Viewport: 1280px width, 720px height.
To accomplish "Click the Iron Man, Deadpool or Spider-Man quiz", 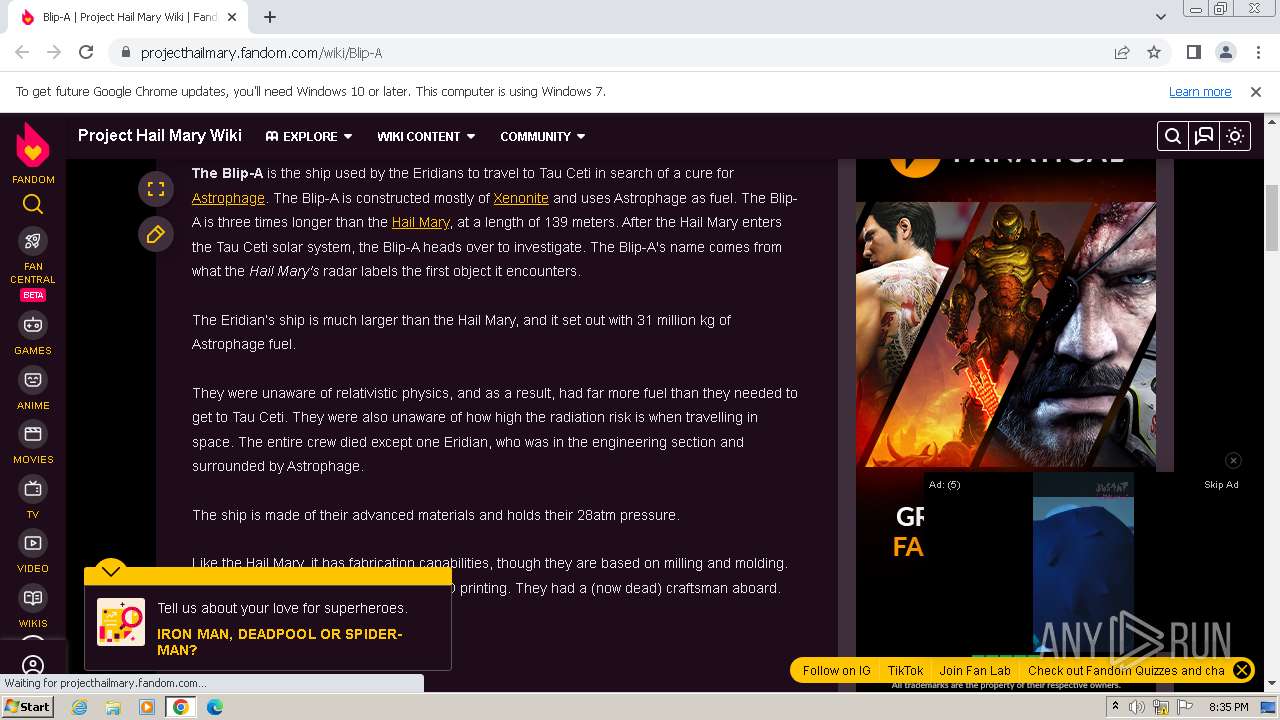I will (280, 642).
